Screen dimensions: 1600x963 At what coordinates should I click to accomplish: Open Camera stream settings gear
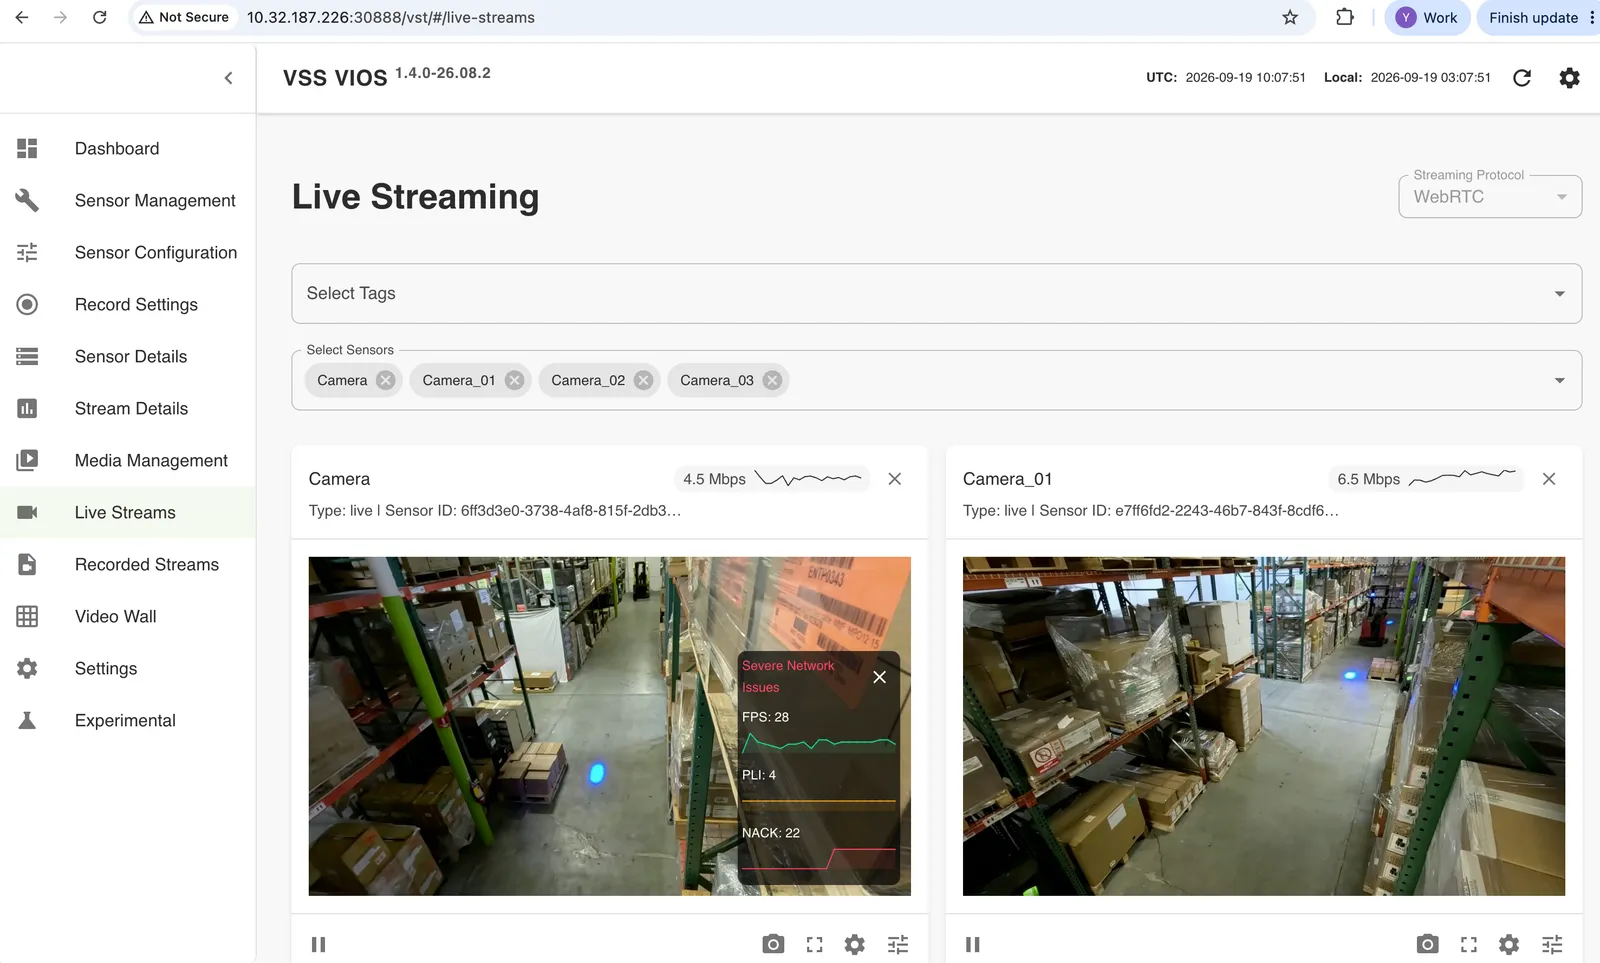click(855, 944)
